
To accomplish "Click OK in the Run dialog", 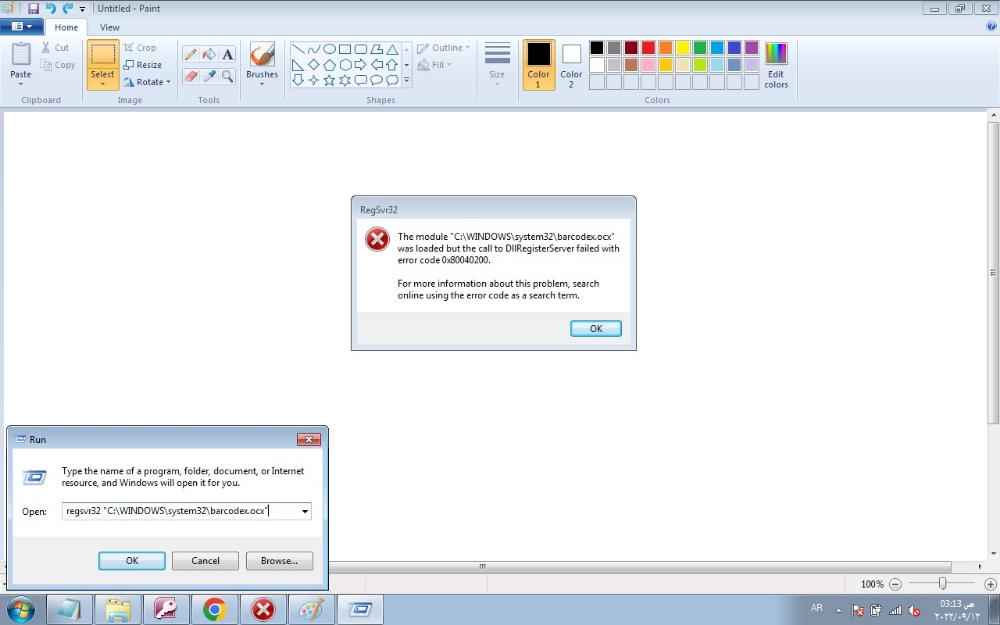I will [132, 561].
